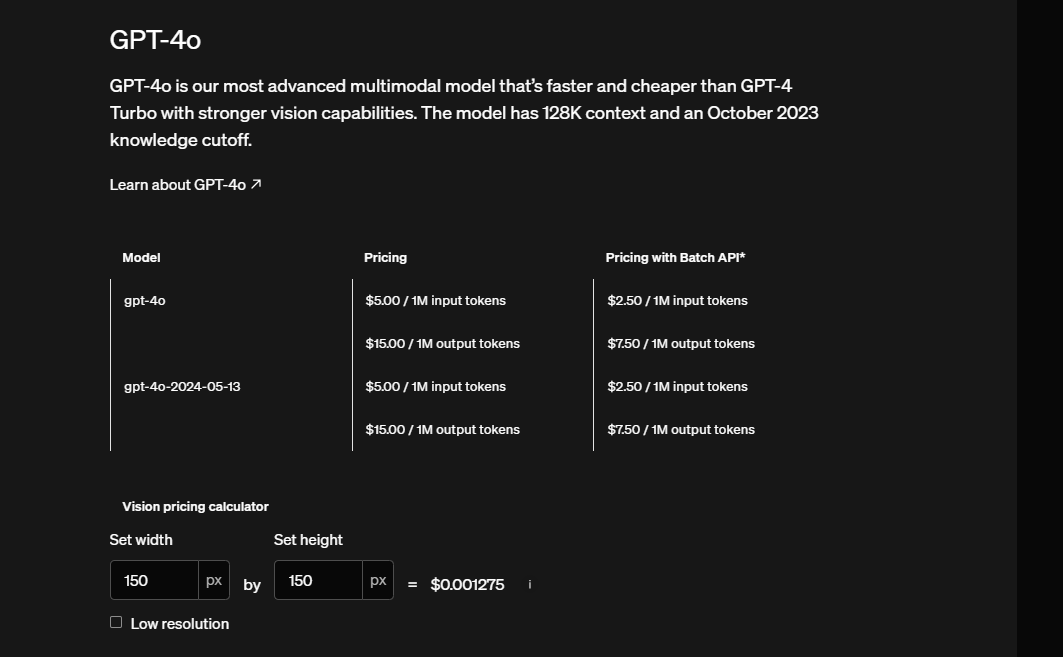Click the Vision pricing calculator label

tap(194, 506)
